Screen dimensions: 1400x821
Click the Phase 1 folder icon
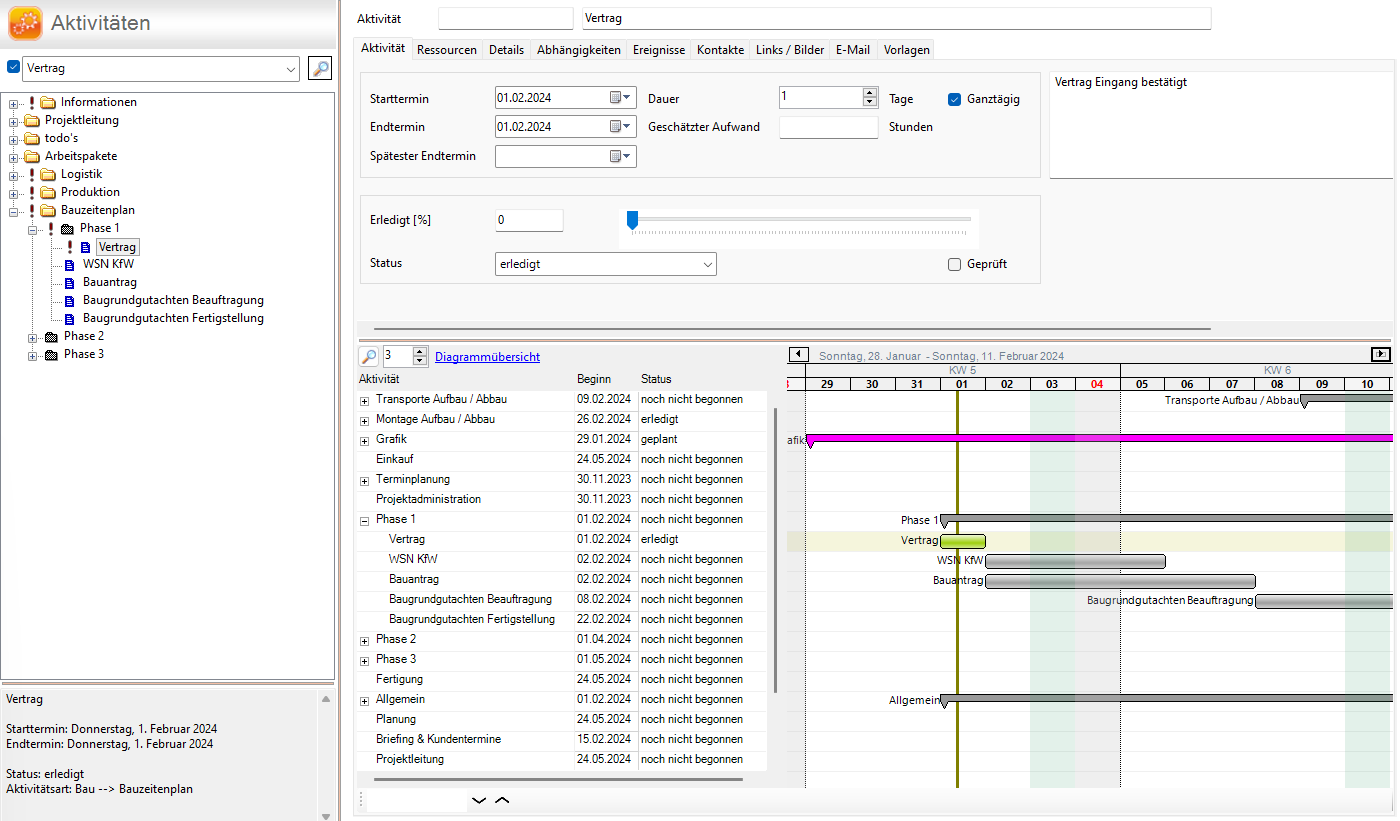[67, 228]
